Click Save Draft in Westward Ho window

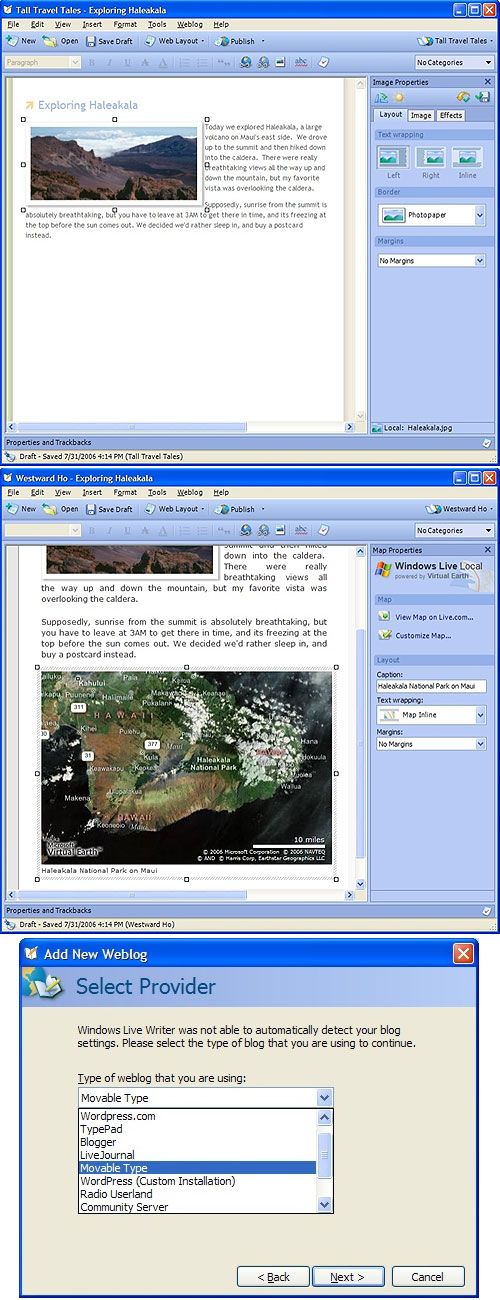pyautogui.click(x=109, y=509)
